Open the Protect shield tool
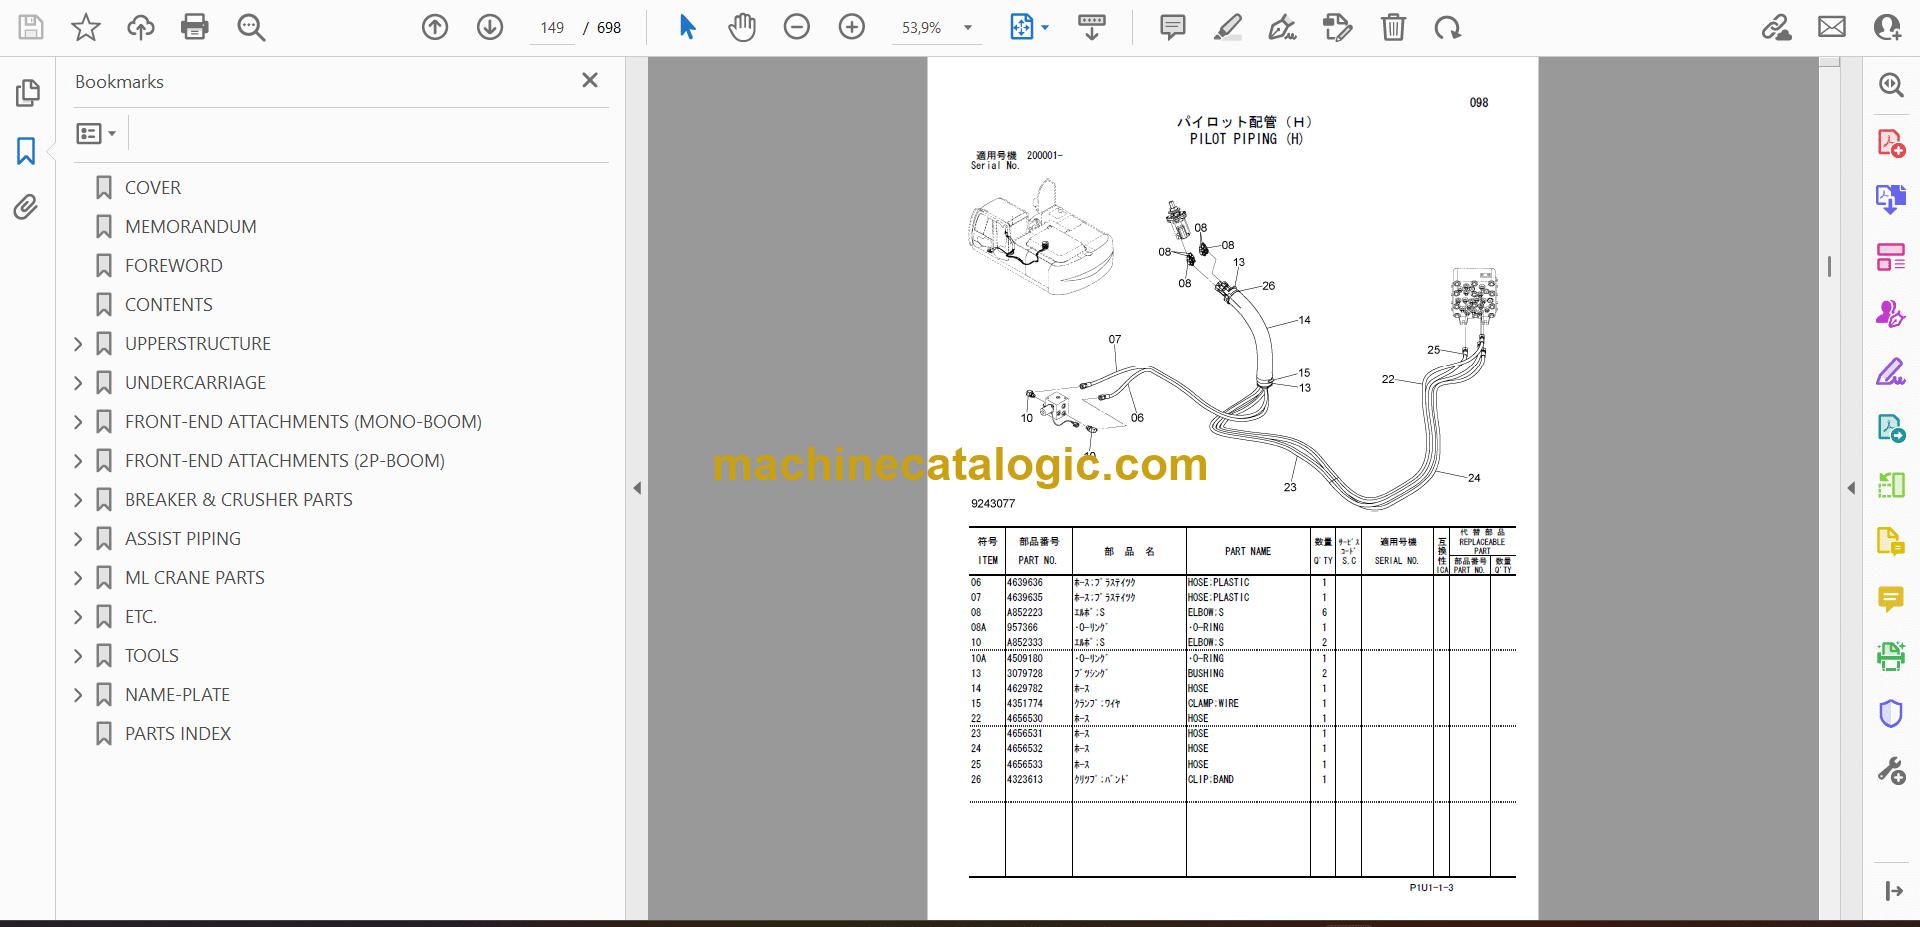 click(1891, 714)
